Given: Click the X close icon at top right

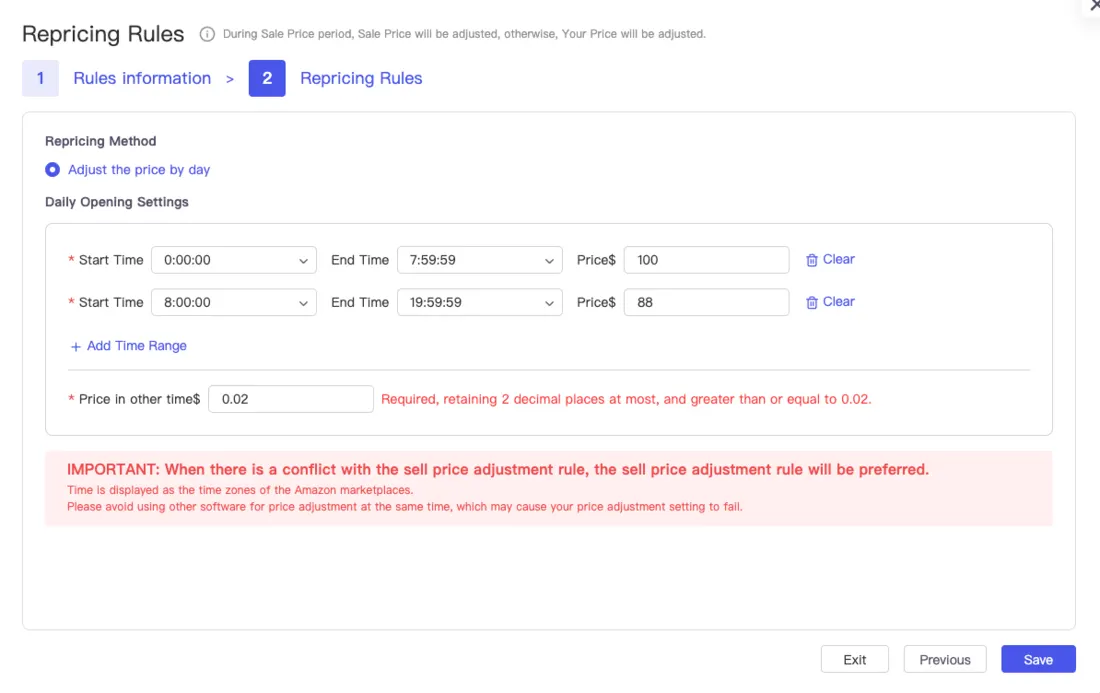Looking at the screenshot, I should 1094,6.
